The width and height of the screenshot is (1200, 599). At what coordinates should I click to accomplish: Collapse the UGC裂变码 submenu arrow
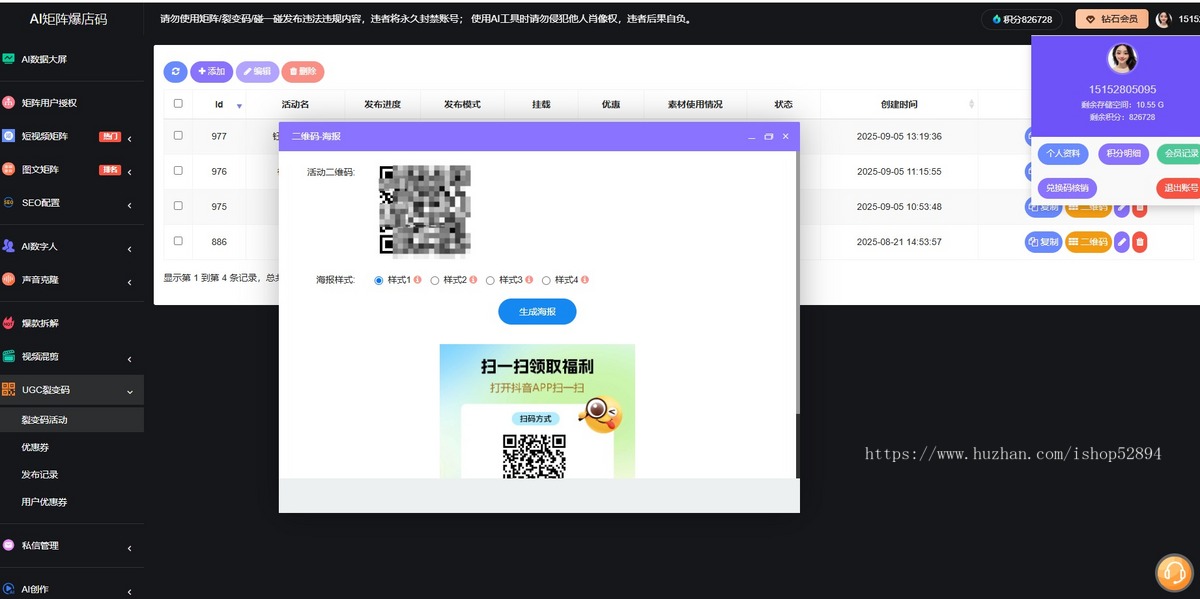(x=129, y=392)
